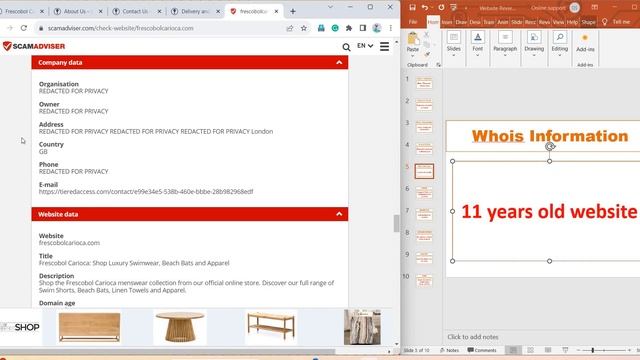The width and height of the screenshot is (640, 360).
Task: Open the Slides ribbon group
Action: [x=453, y=44]
